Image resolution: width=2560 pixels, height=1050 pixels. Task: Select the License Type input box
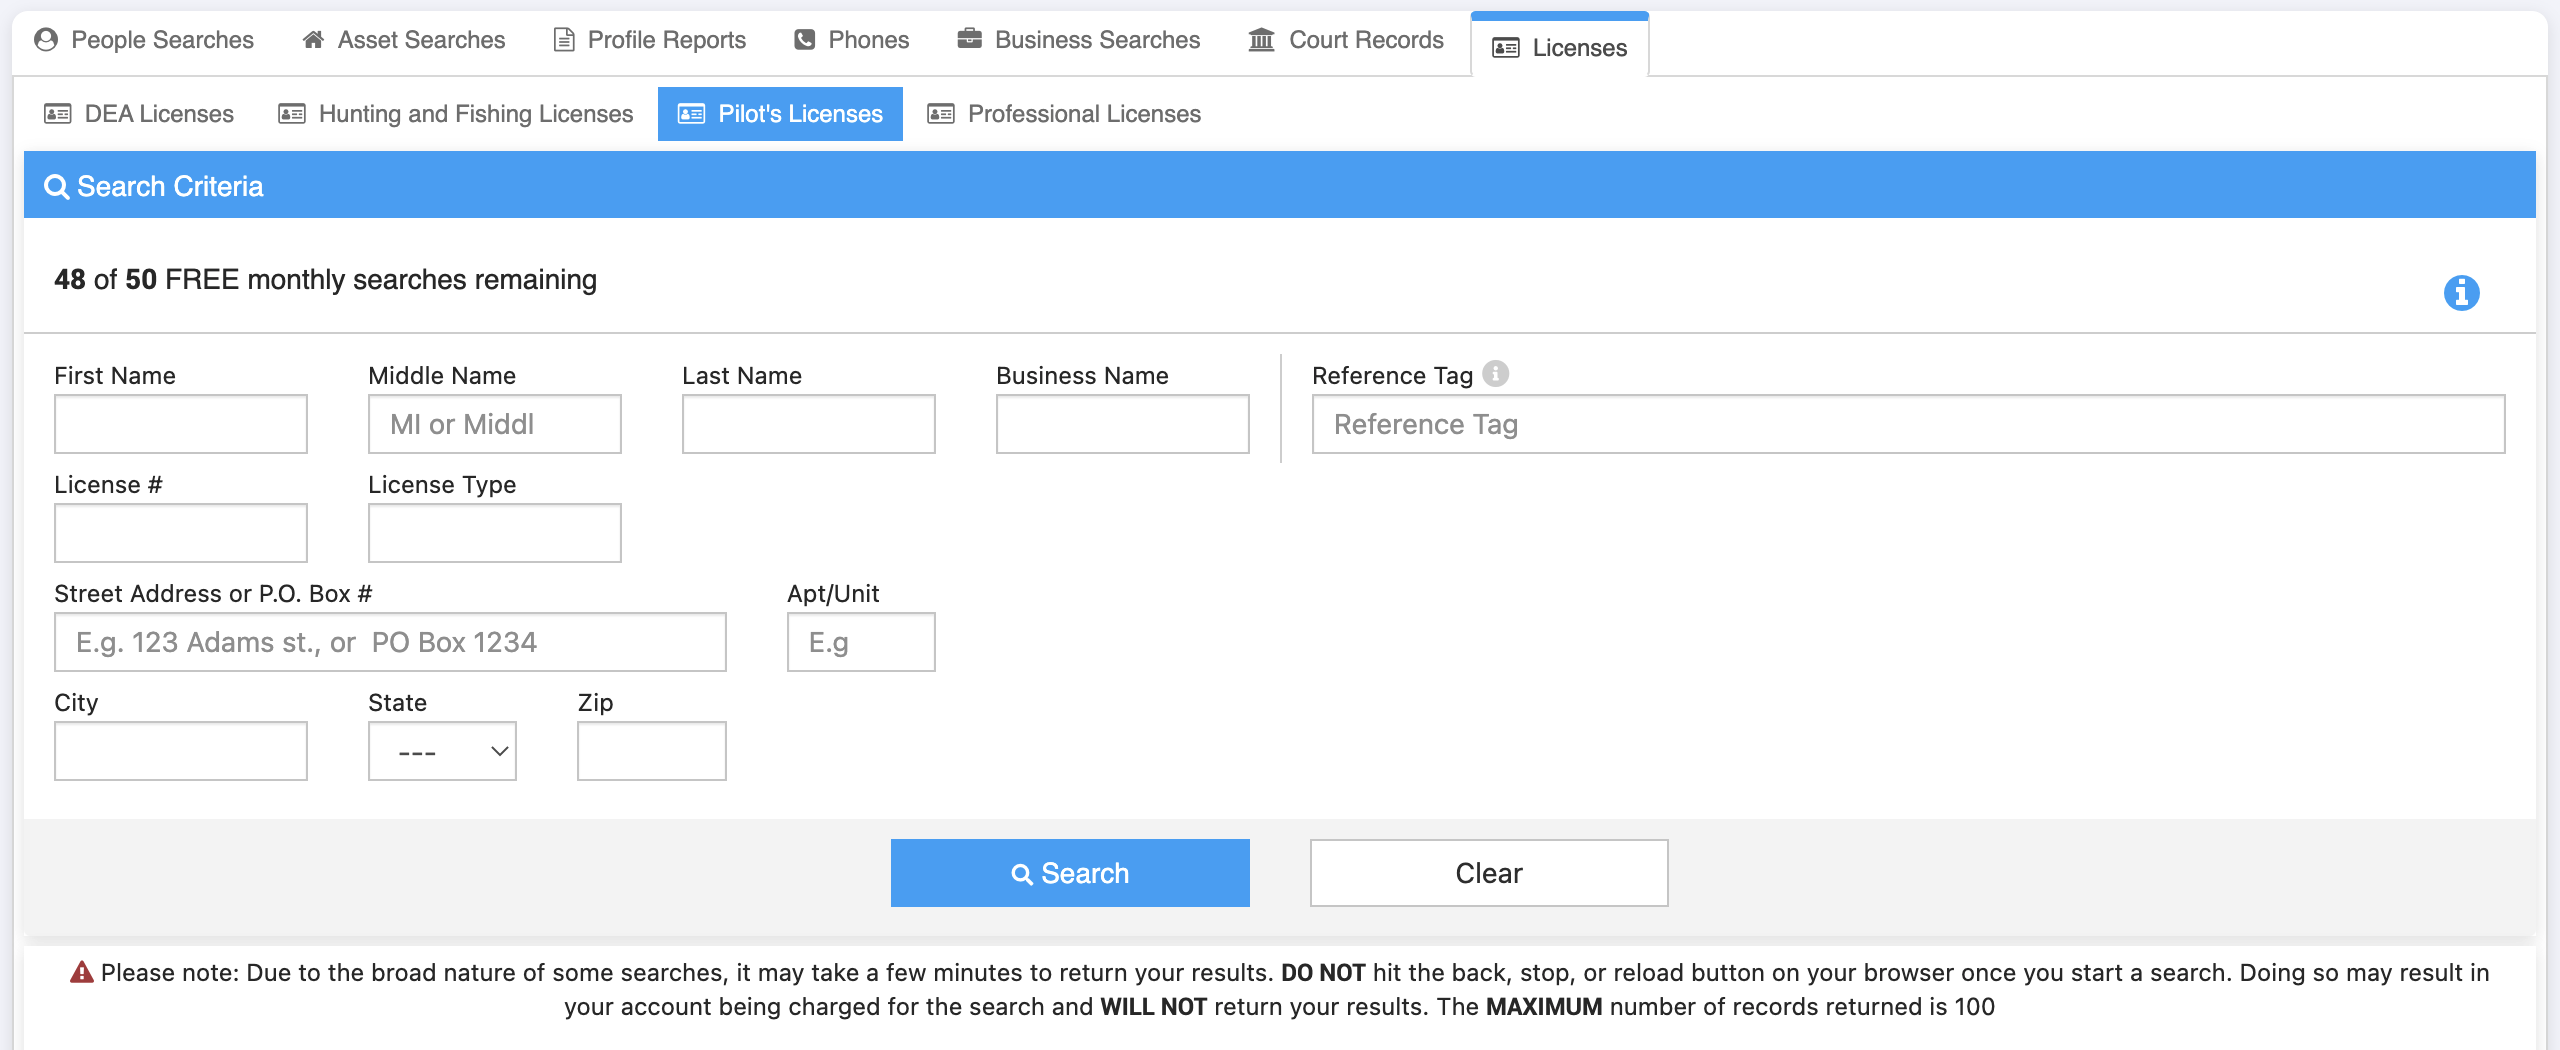(494, 533)
